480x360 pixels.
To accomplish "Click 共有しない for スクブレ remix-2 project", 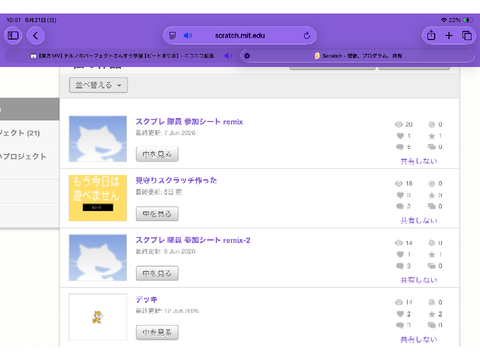I will pyautogui.click(x=419, y=280).
